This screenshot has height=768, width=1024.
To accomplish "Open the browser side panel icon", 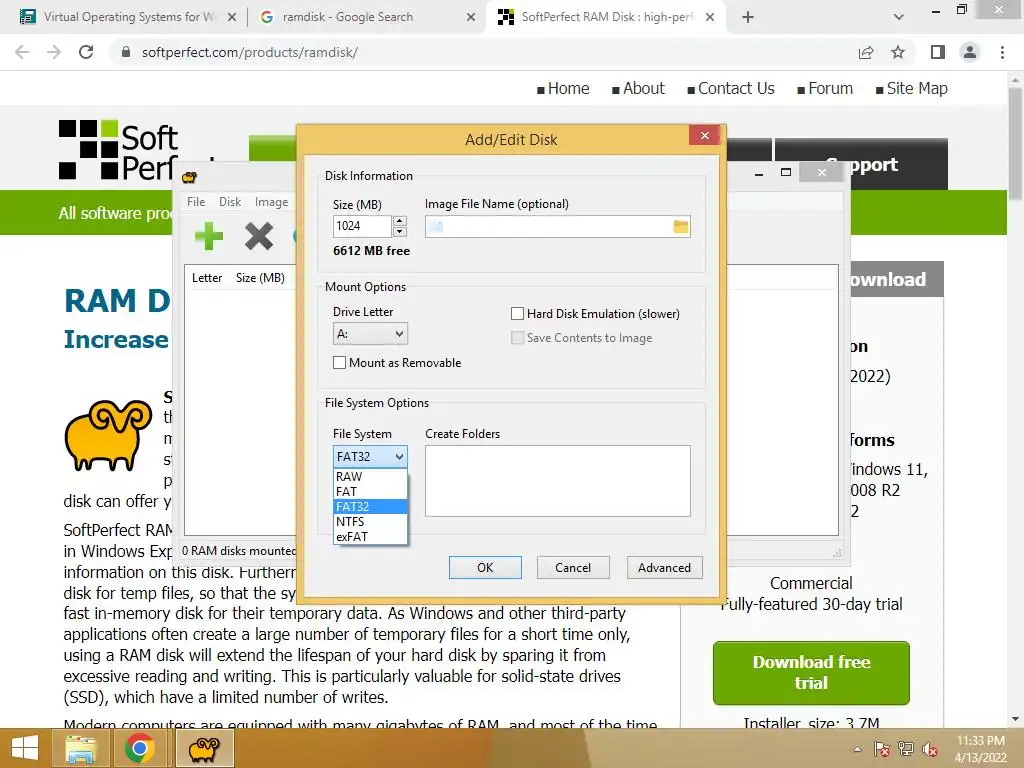I will point(938,52).
